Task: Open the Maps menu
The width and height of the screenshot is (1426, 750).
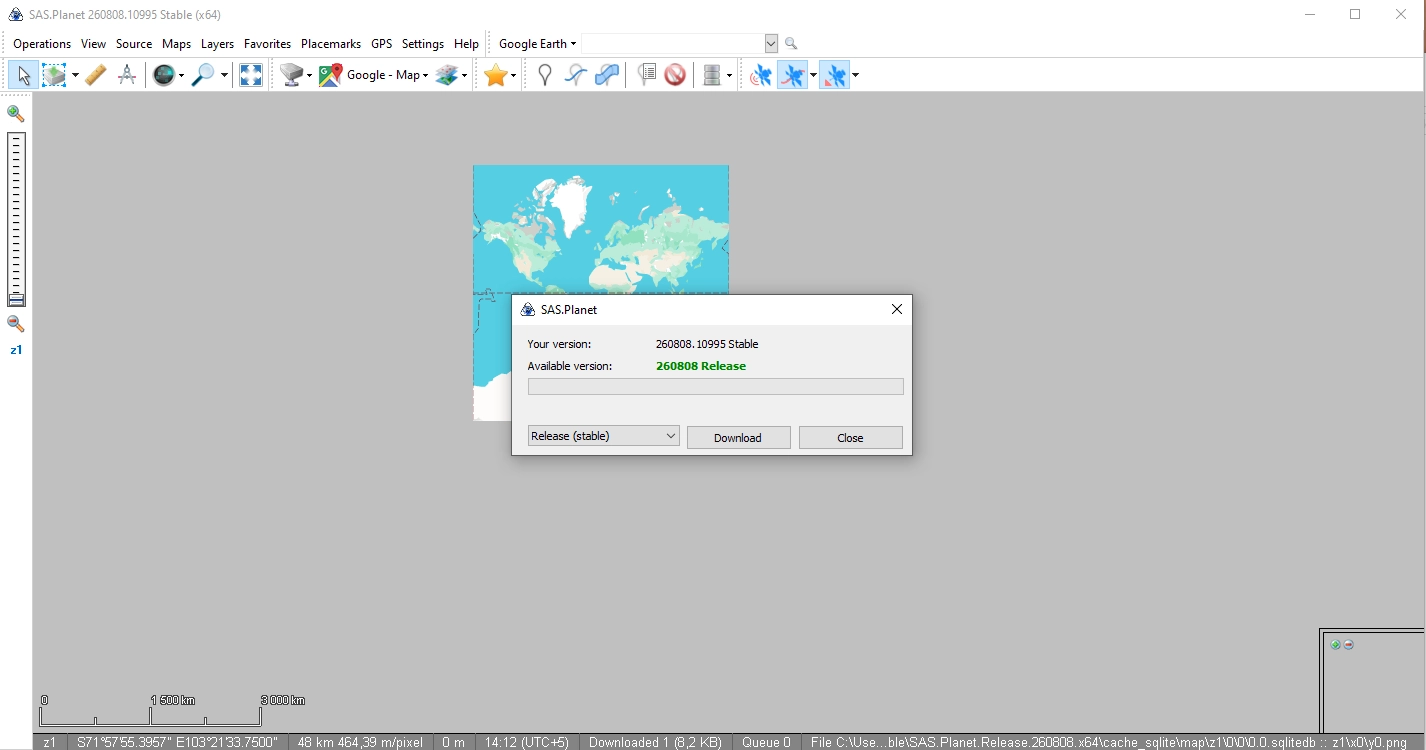Action: coord(176,44)
